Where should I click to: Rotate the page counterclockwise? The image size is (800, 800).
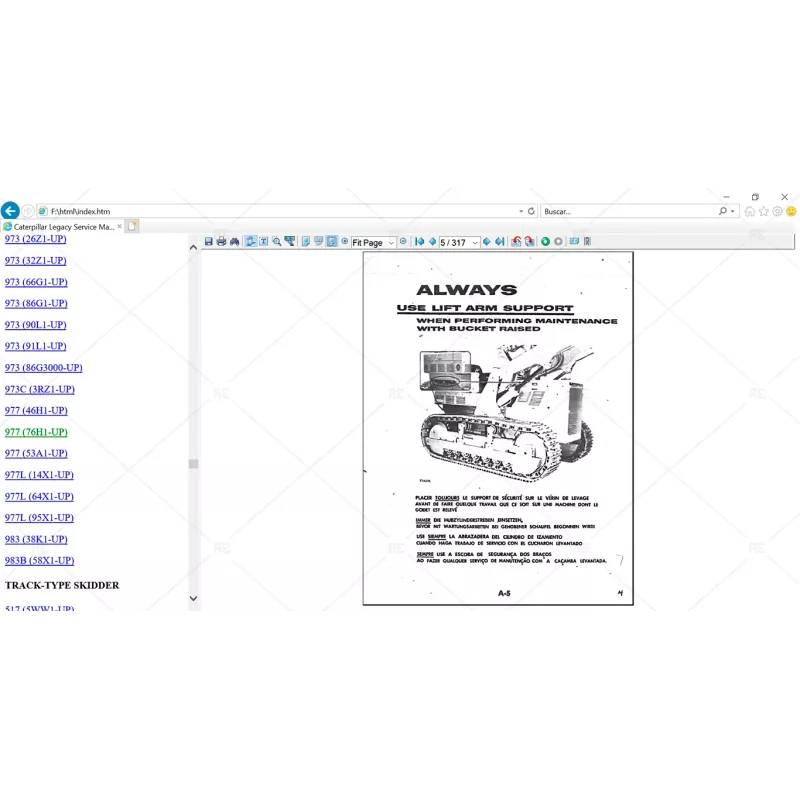click(x=517, y=242)
